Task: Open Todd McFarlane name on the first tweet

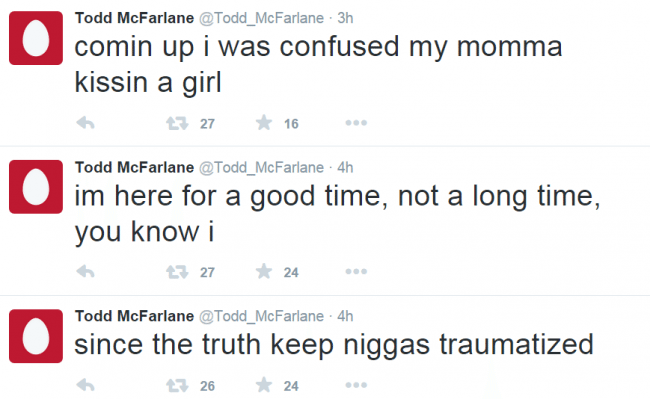Action: coord(134,18)
